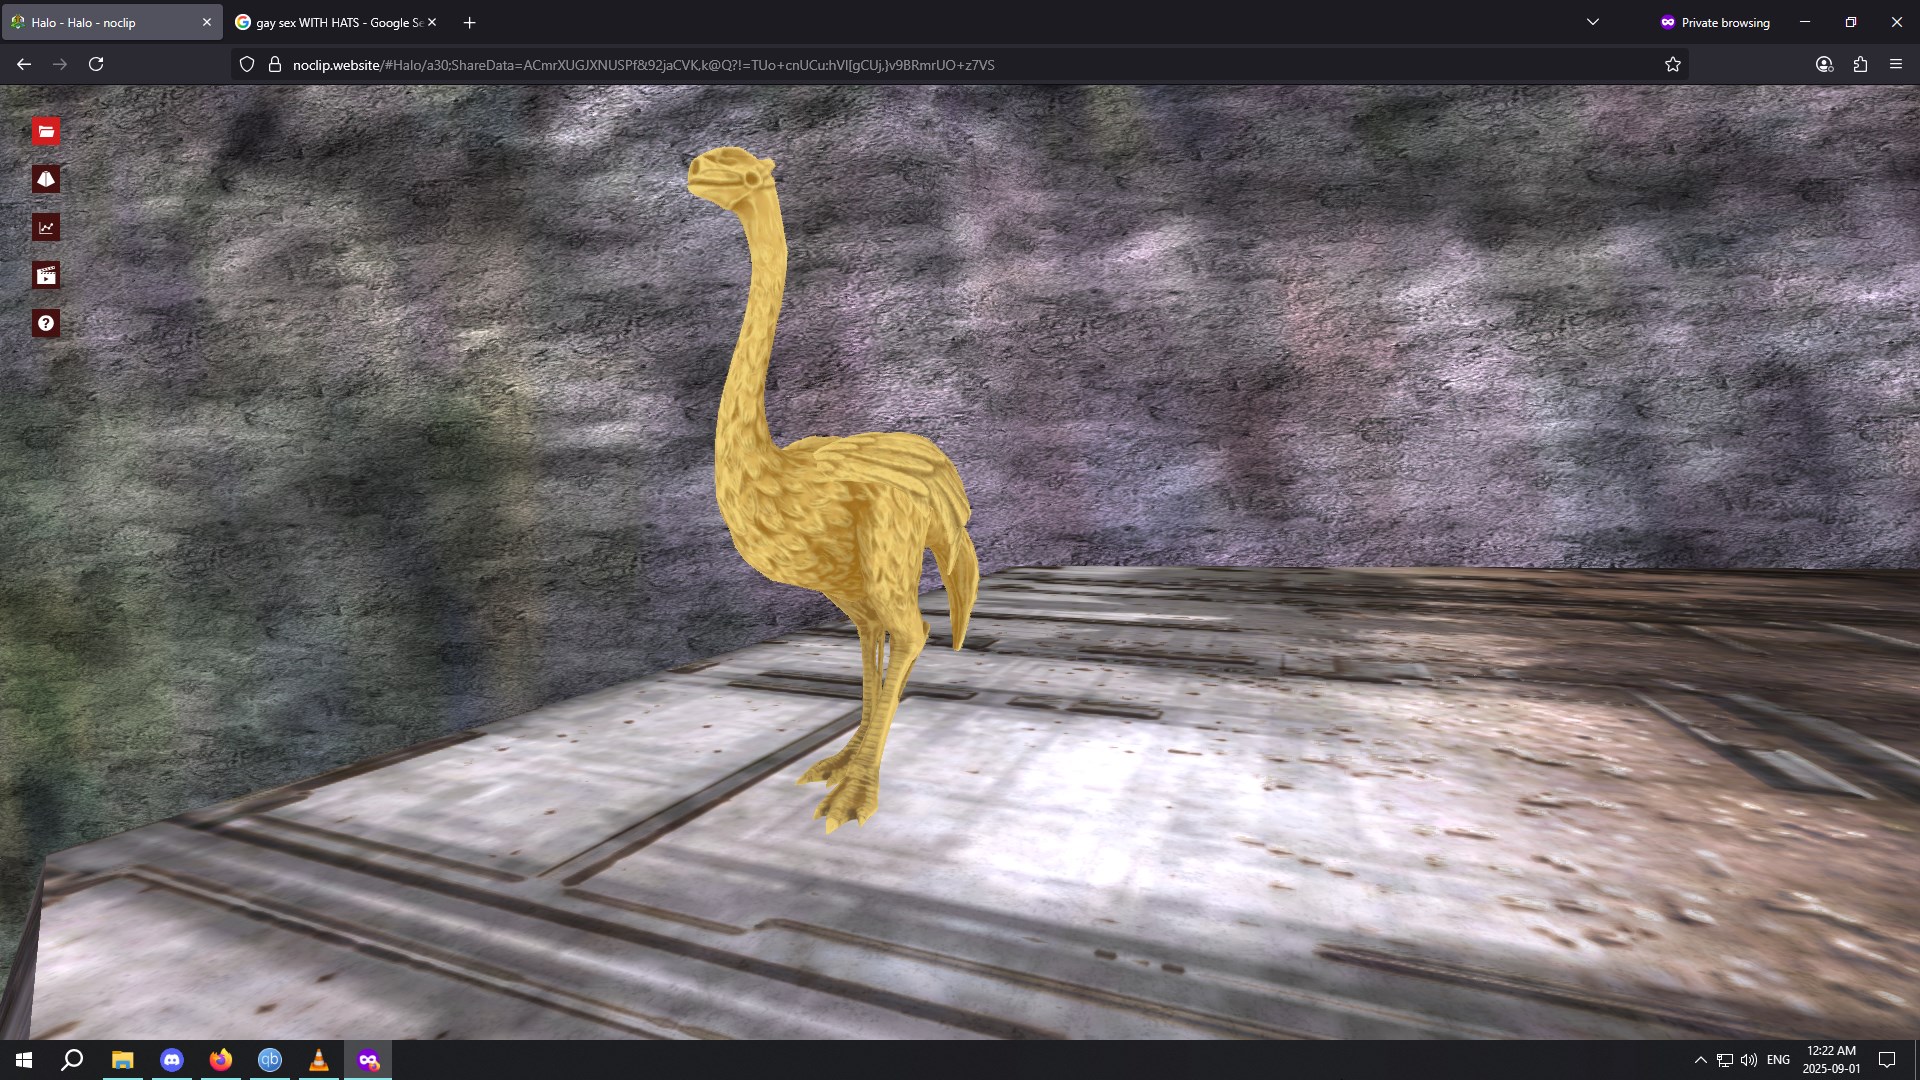Open the noclip scene selector folder icon
The image size is (1920, 1080).
click(x=46, y=131)
